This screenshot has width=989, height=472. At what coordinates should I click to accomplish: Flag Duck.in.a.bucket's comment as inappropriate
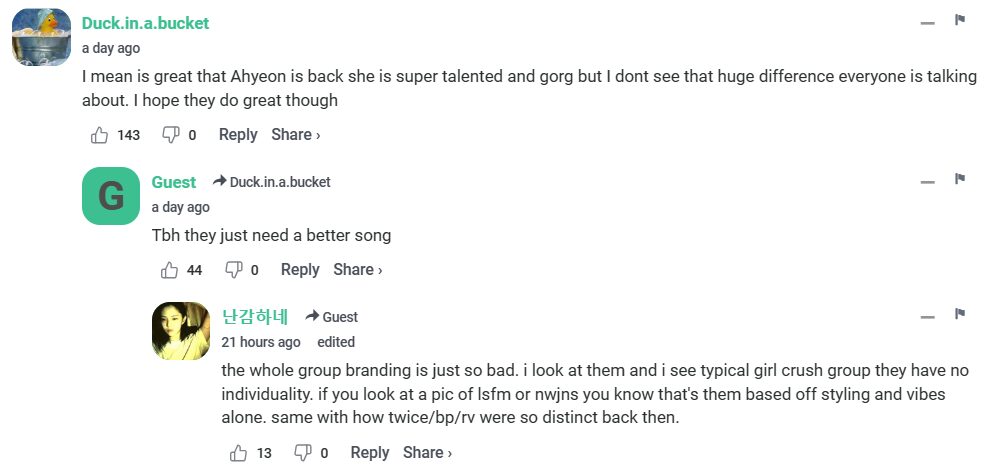pos(959,20)
